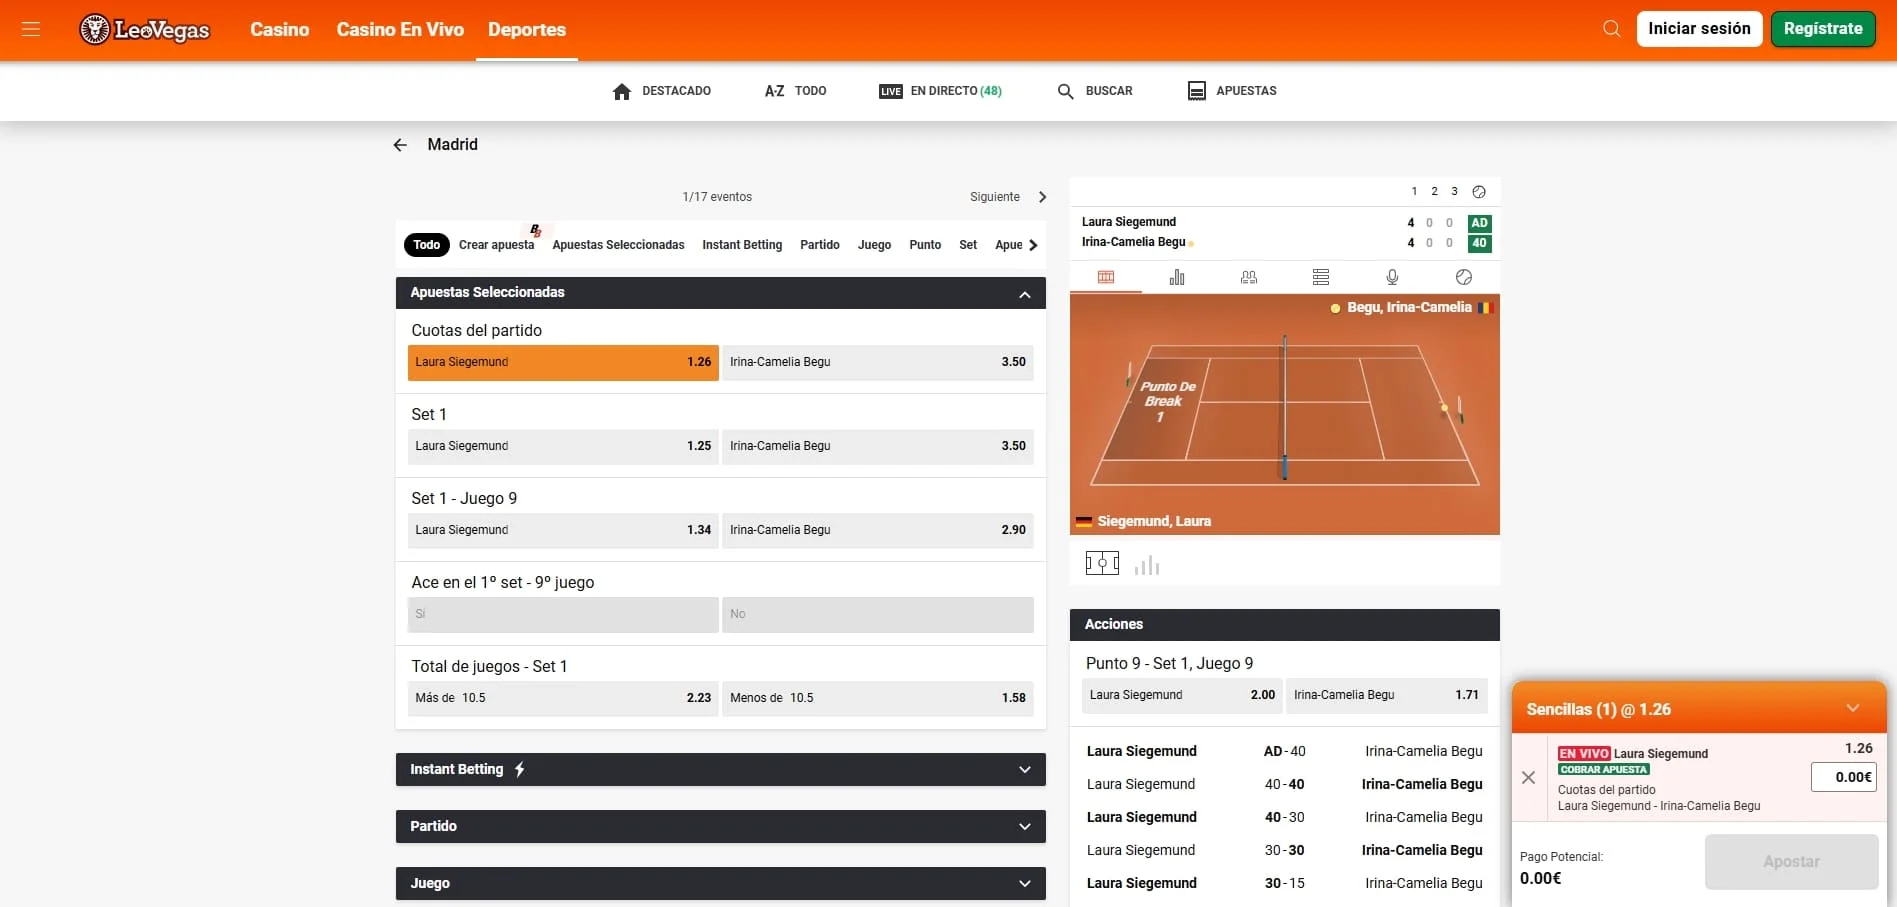1897x907 pixels.
Task: Pick Irina-Camelia Begu match odds 3.50
Action: pos(878,363)
